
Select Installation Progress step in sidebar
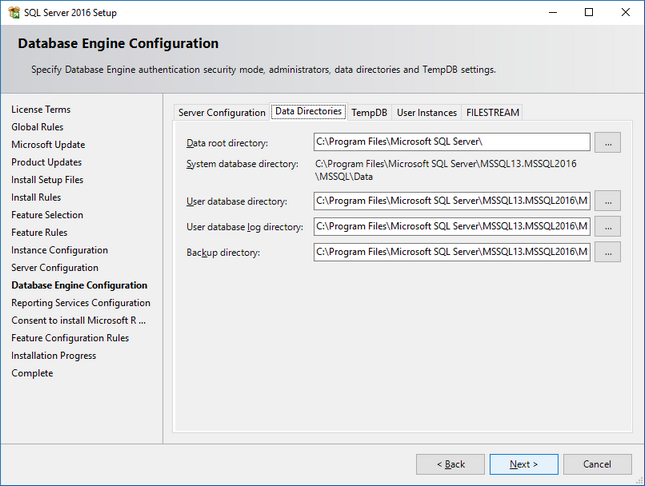[x=53, y=356]
